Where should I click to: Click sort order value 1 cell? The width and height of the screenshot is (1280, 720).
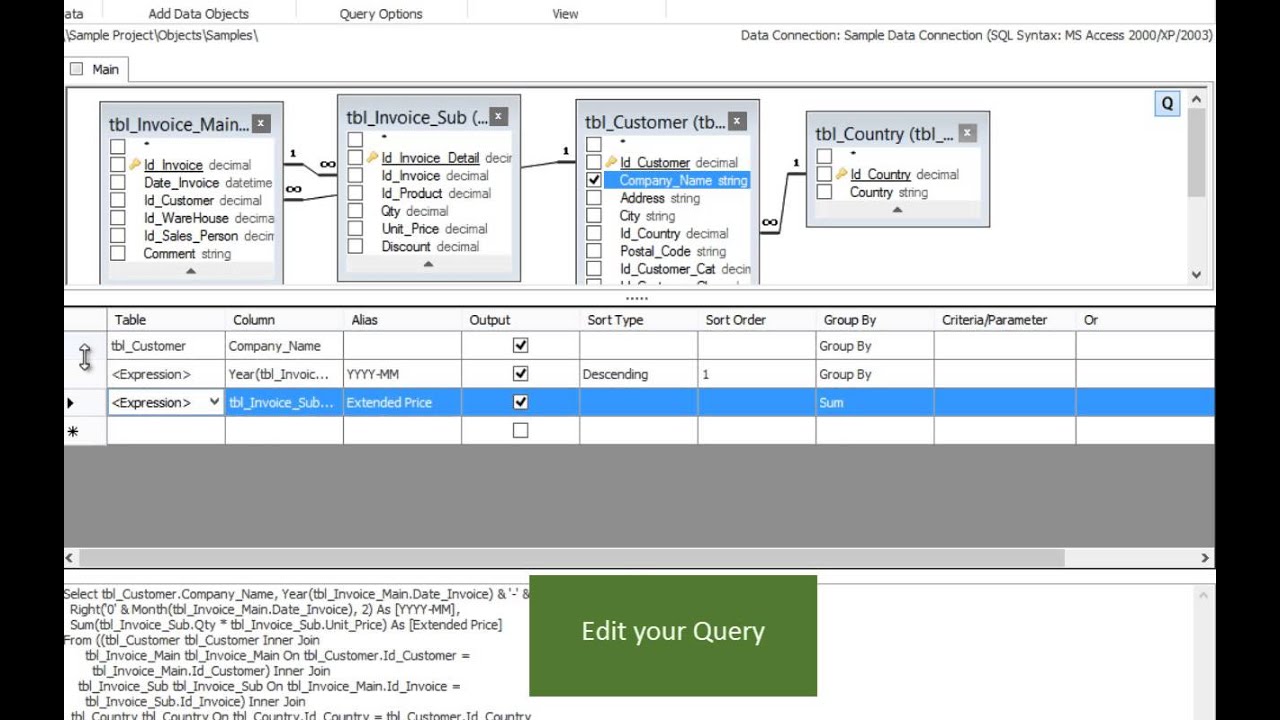pos(757,374)
